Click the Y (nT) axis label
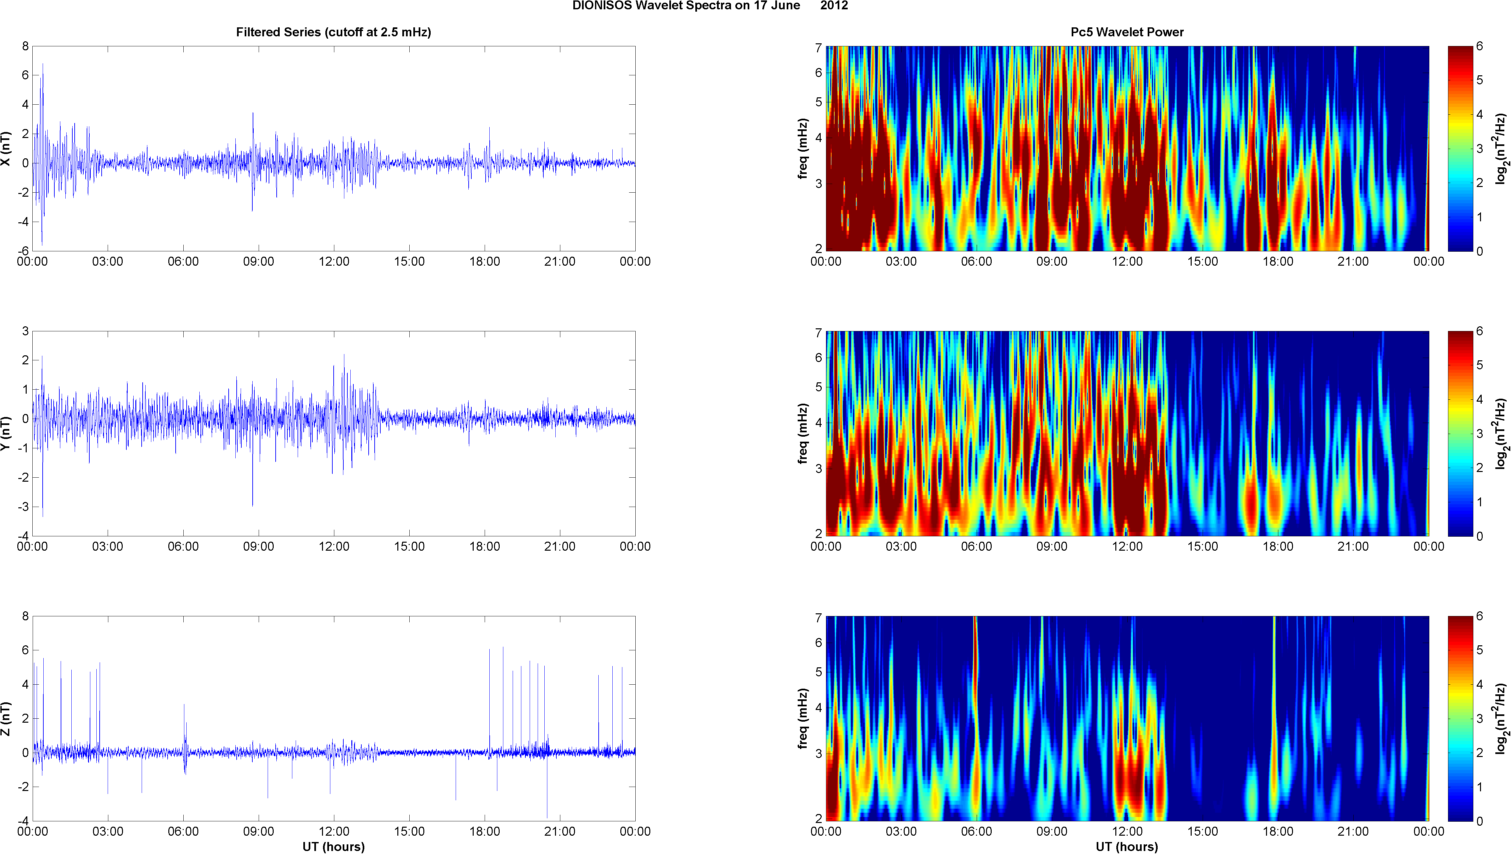Screen dimensions: 1511x854 click(x=7, y=433)
